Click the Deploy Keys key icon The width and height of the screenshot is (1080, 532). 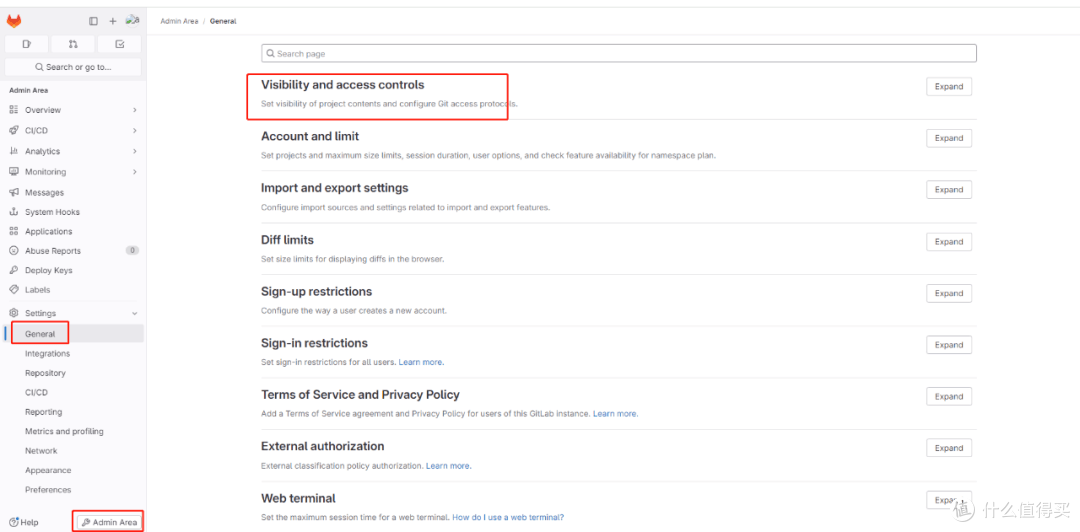click(14, 270)
